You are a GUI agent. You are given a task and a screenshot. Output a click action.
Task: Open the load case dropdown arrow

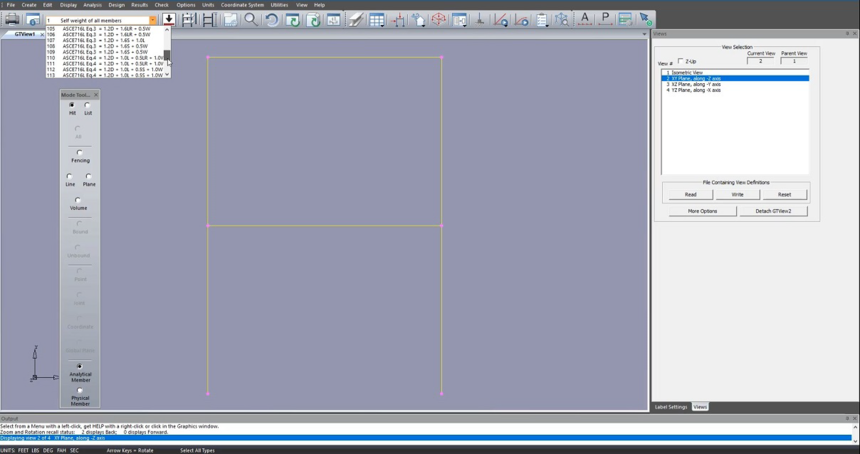pos(153,20)
